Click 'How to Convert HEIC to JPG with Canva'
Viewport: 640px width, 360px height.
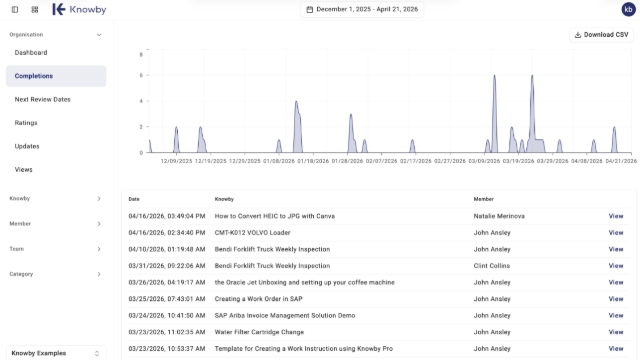click(x=275, y=216)
